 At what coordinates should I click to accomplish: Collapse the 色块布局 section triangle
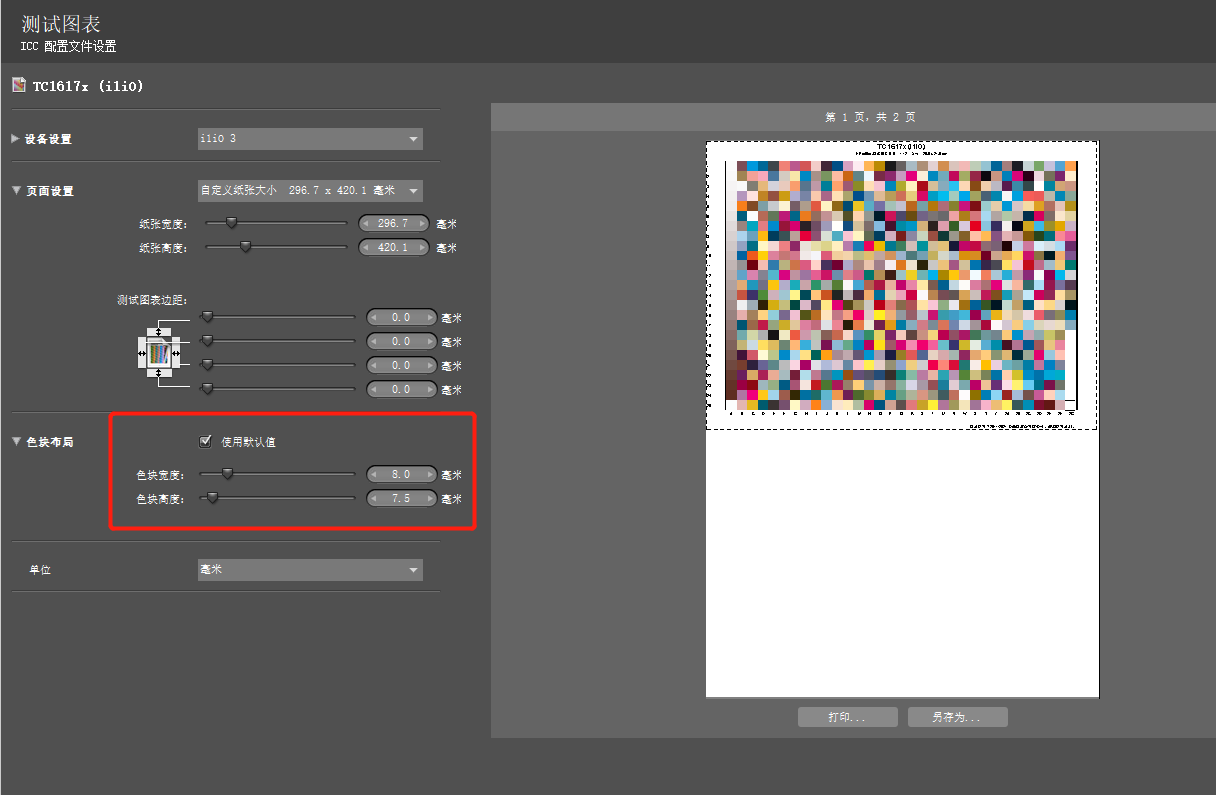[x=15, y=441]
